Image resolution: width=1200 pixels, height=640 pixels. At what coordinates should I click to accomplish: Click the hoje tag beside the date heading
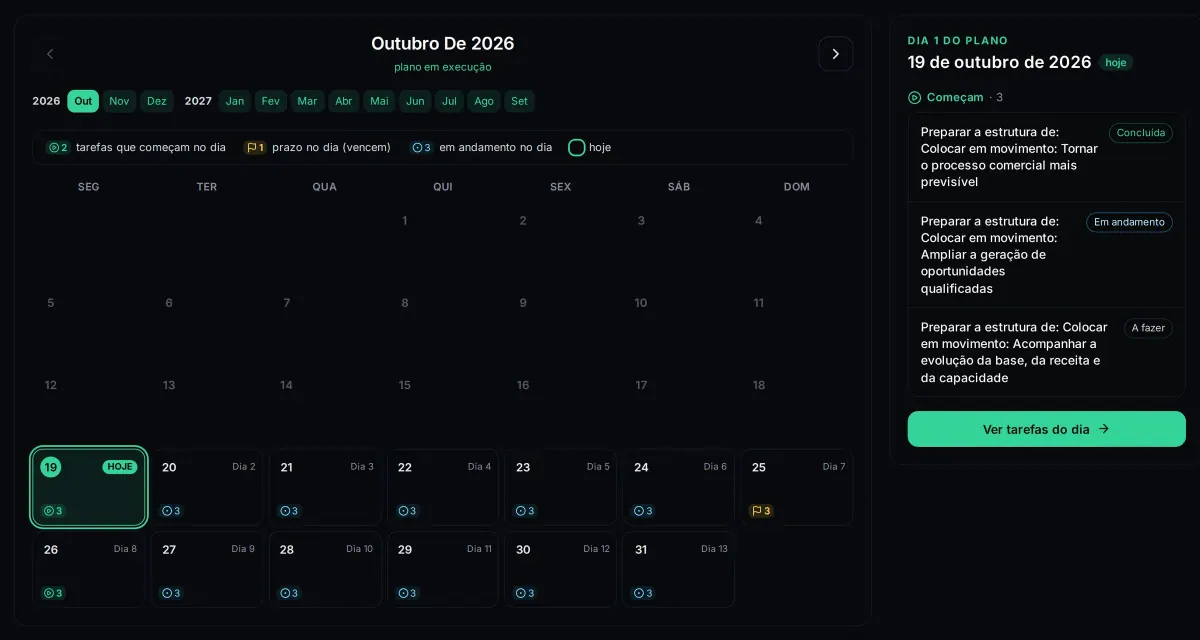(1116, 62)
